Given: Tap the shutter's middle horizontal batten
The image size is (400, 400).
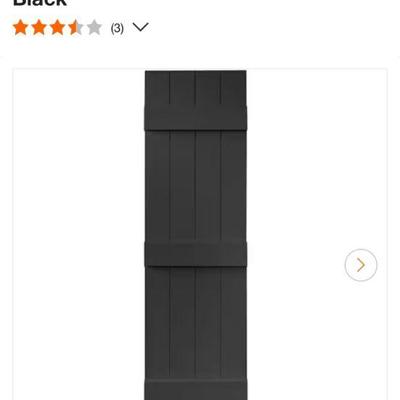Looking at the screenshot, I should pos(196,254).
